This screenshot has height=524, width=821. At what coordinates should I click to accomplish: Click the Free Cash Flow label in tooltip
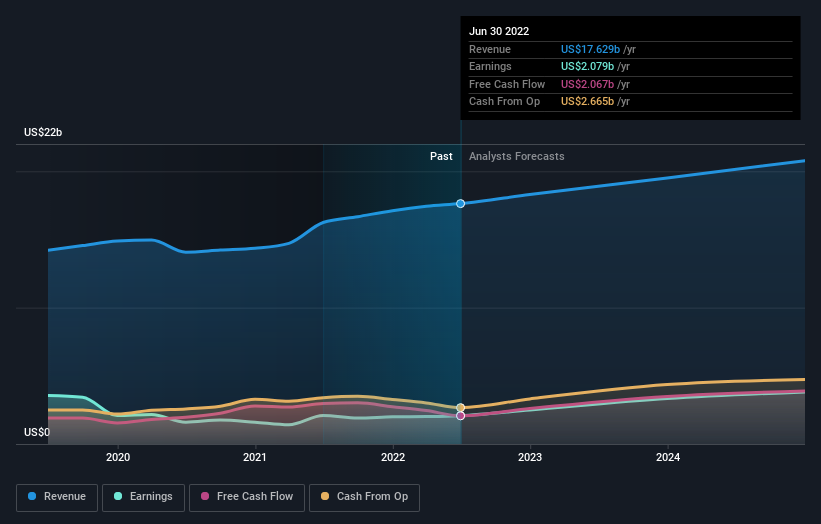[507, 84]
